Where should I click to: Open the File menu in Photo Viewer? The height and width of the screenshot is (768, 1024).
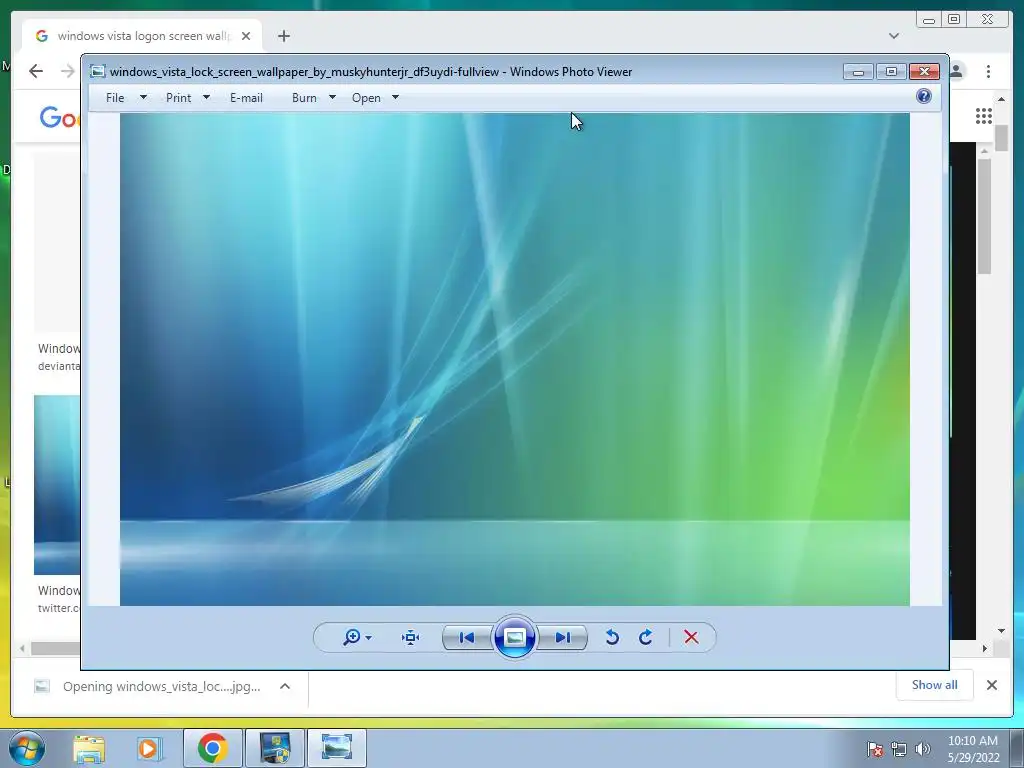coord(115,97)
